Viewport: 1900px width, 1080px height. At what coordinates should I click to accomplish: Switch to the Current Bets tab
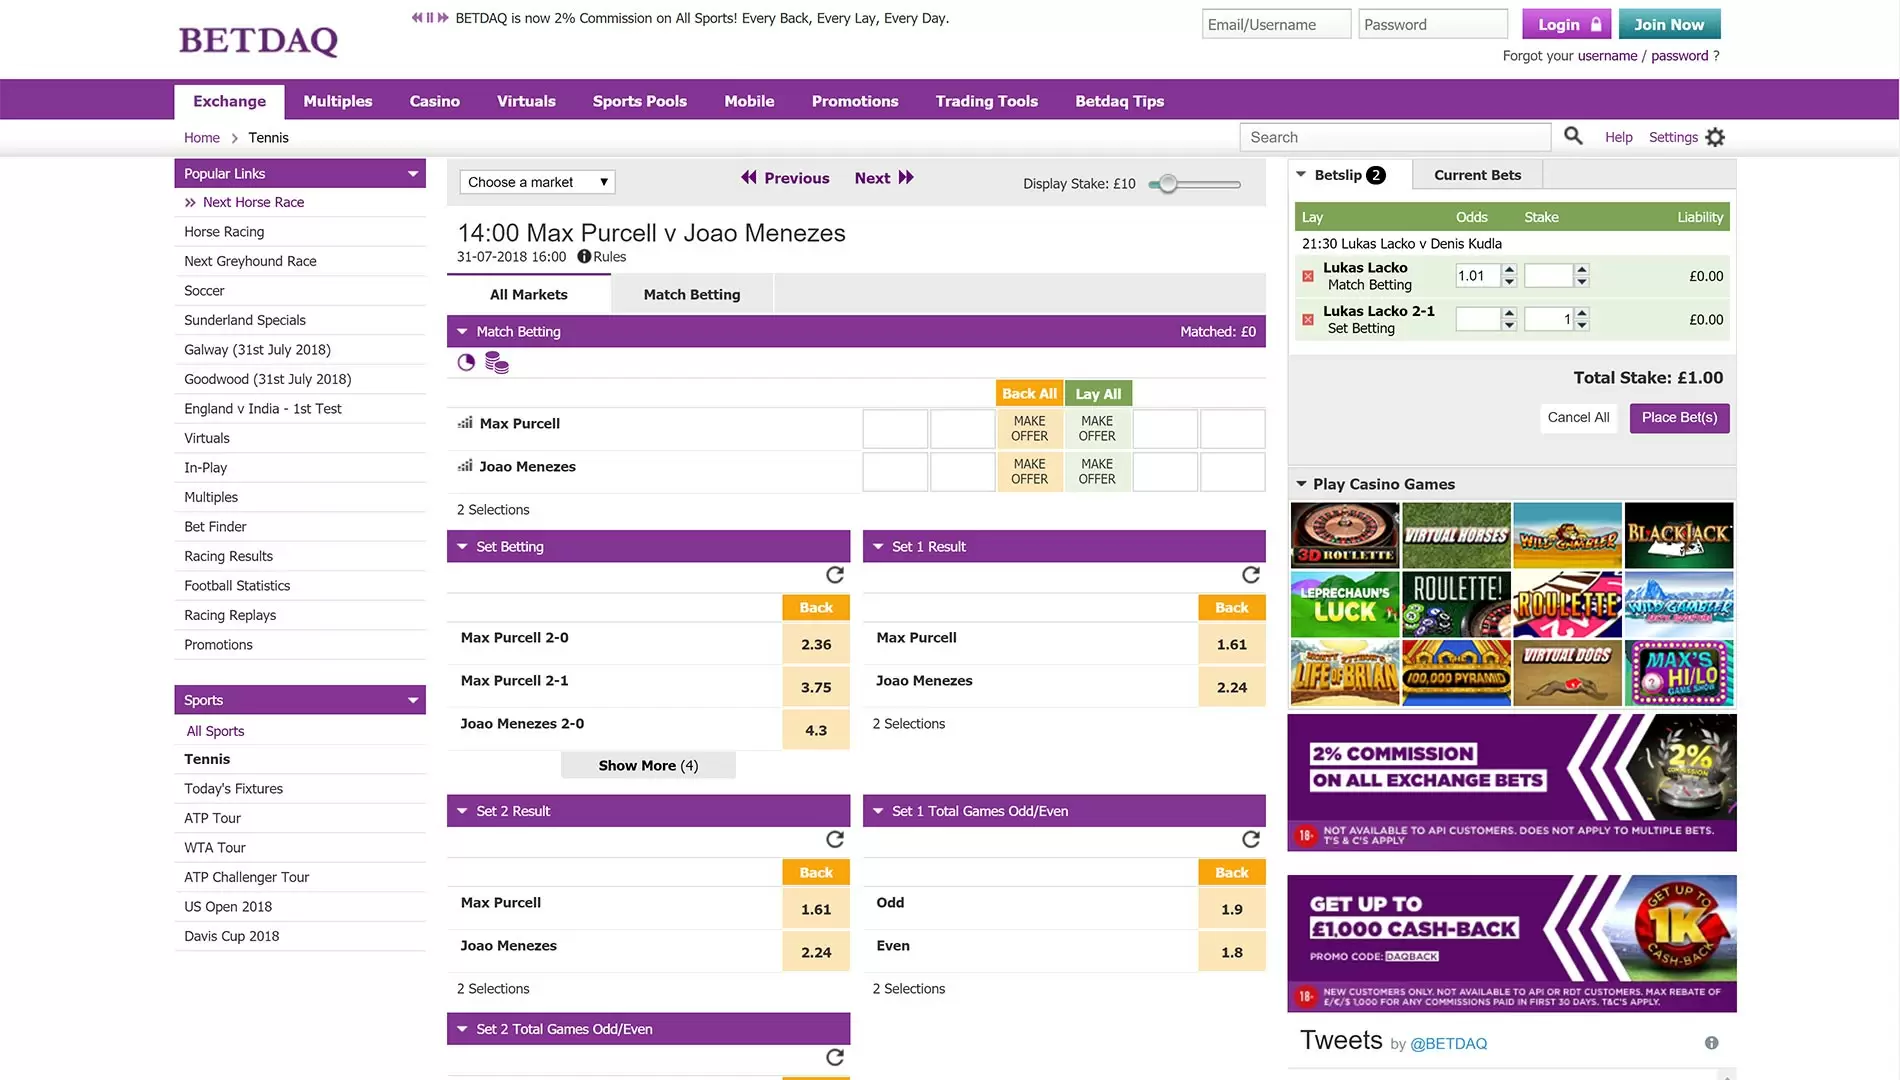click(x=1477, y=175)
